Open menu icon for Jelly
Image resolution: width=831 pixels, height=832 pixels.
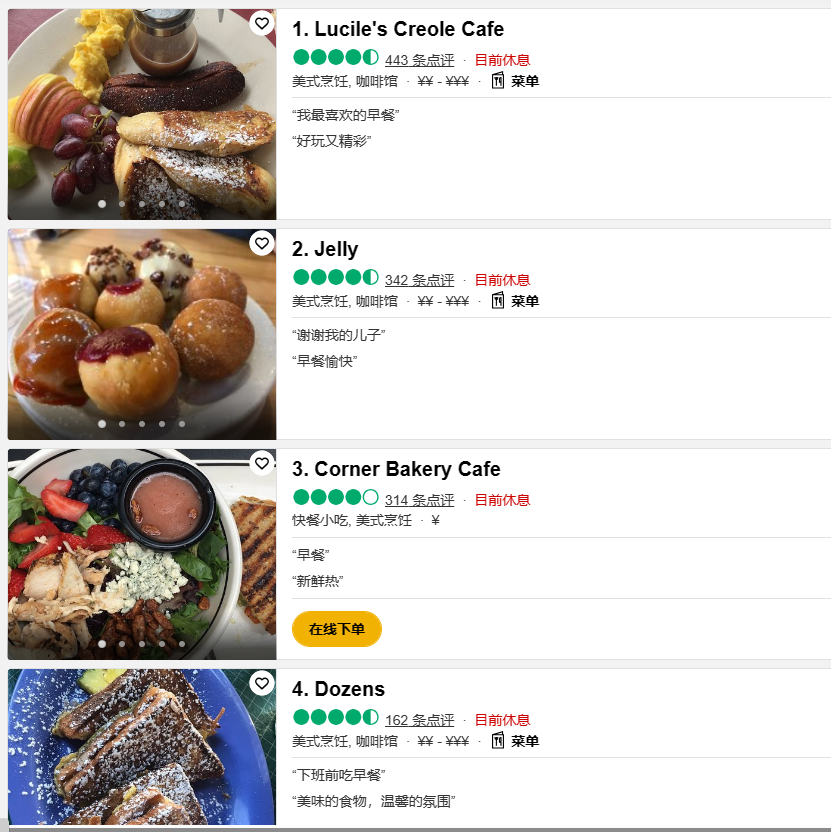tap(498, 300)
